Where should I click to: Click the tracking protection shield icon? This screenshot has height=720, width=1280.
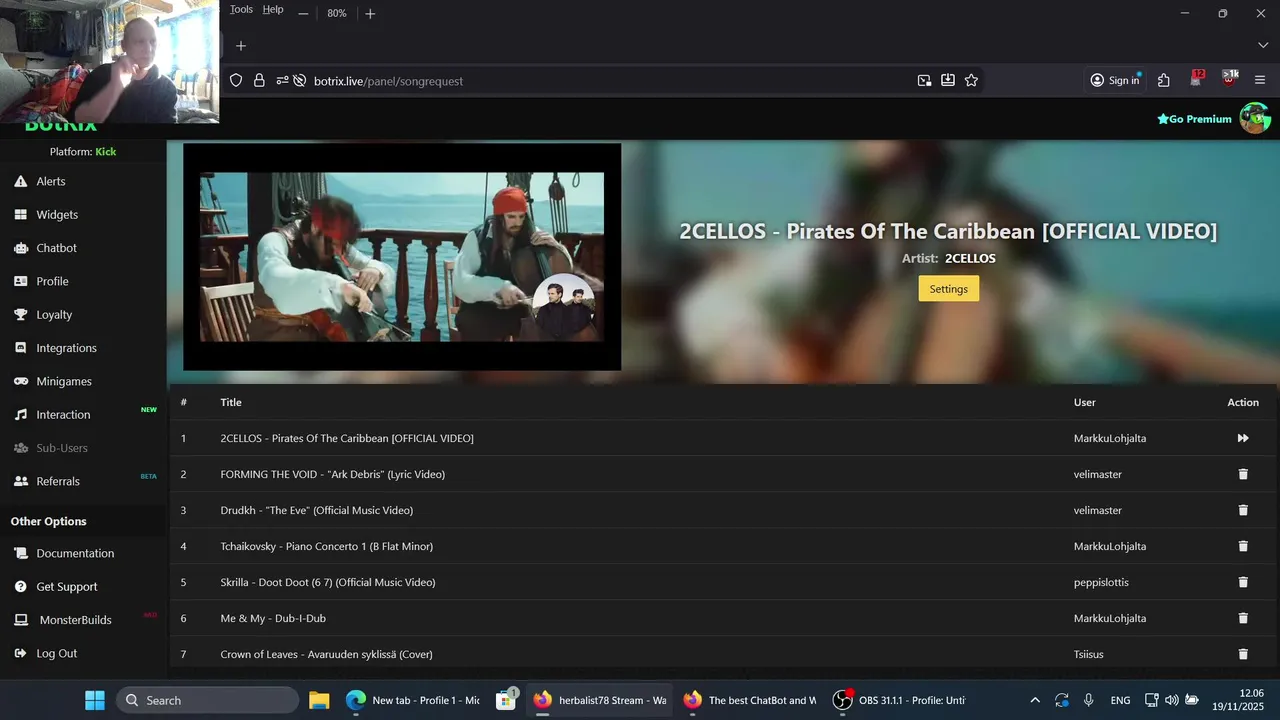(x=236, y=80)
